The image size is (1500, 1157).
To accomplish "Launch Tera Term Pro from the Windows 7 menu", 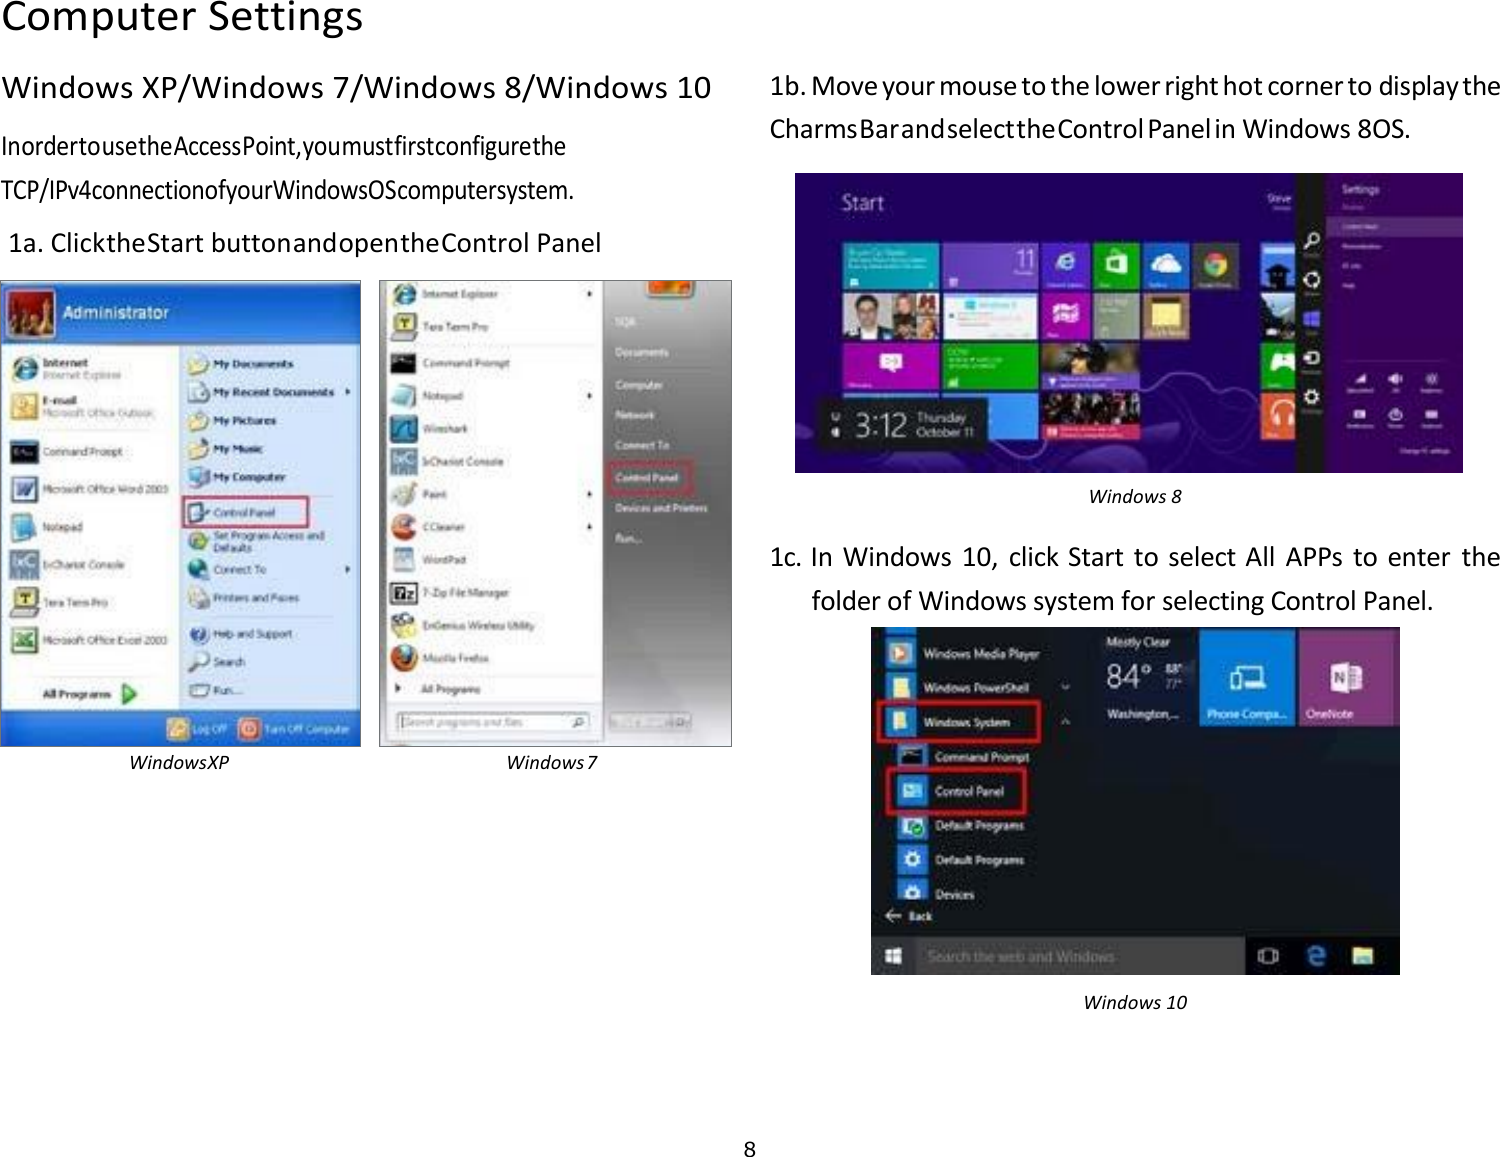I will [x=441, y=326].
